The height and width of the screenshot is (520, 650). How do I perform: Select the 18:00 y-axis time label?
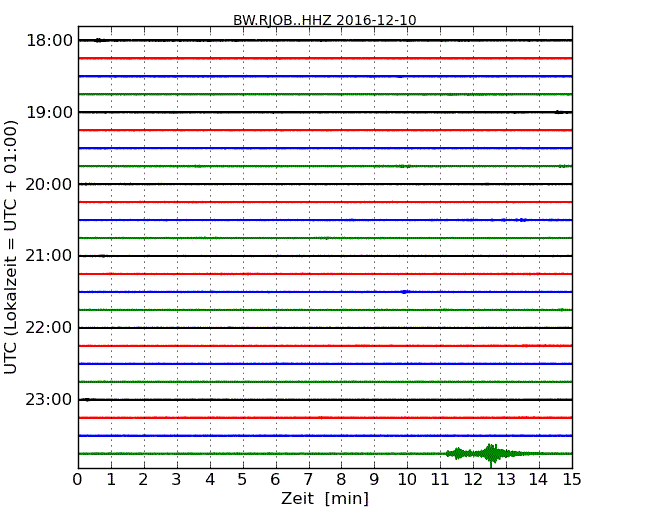[49, 41]
